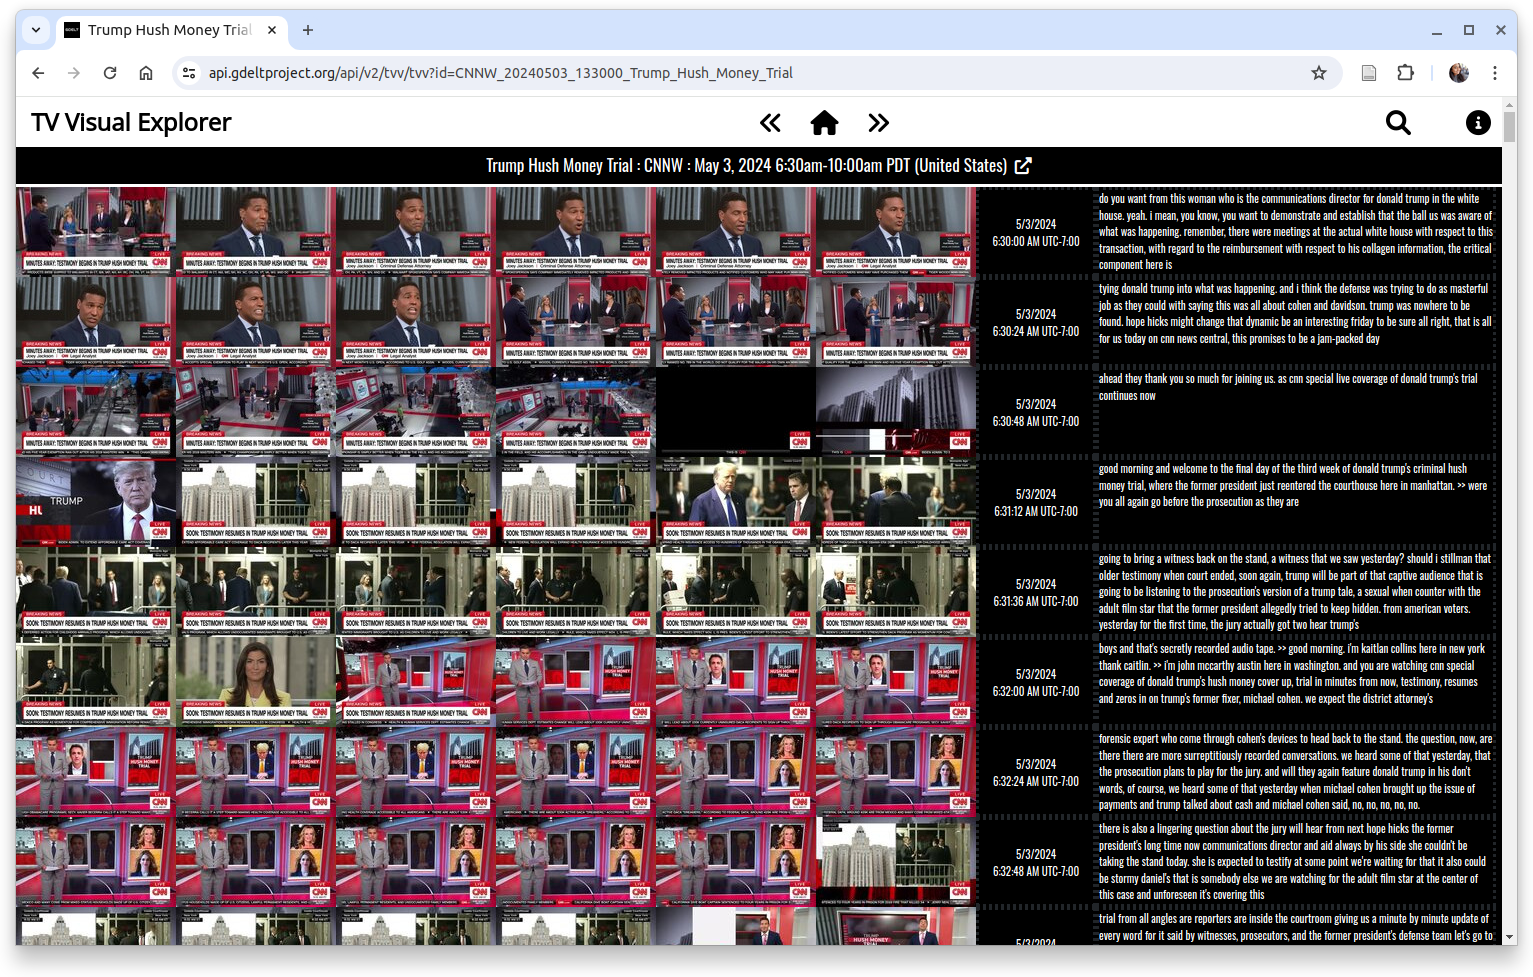This screenshot has width=1533, height=977.
Task: Select the 6:30:00 AM UTC-7:00 timestamp
Action: coord(1035,233)
